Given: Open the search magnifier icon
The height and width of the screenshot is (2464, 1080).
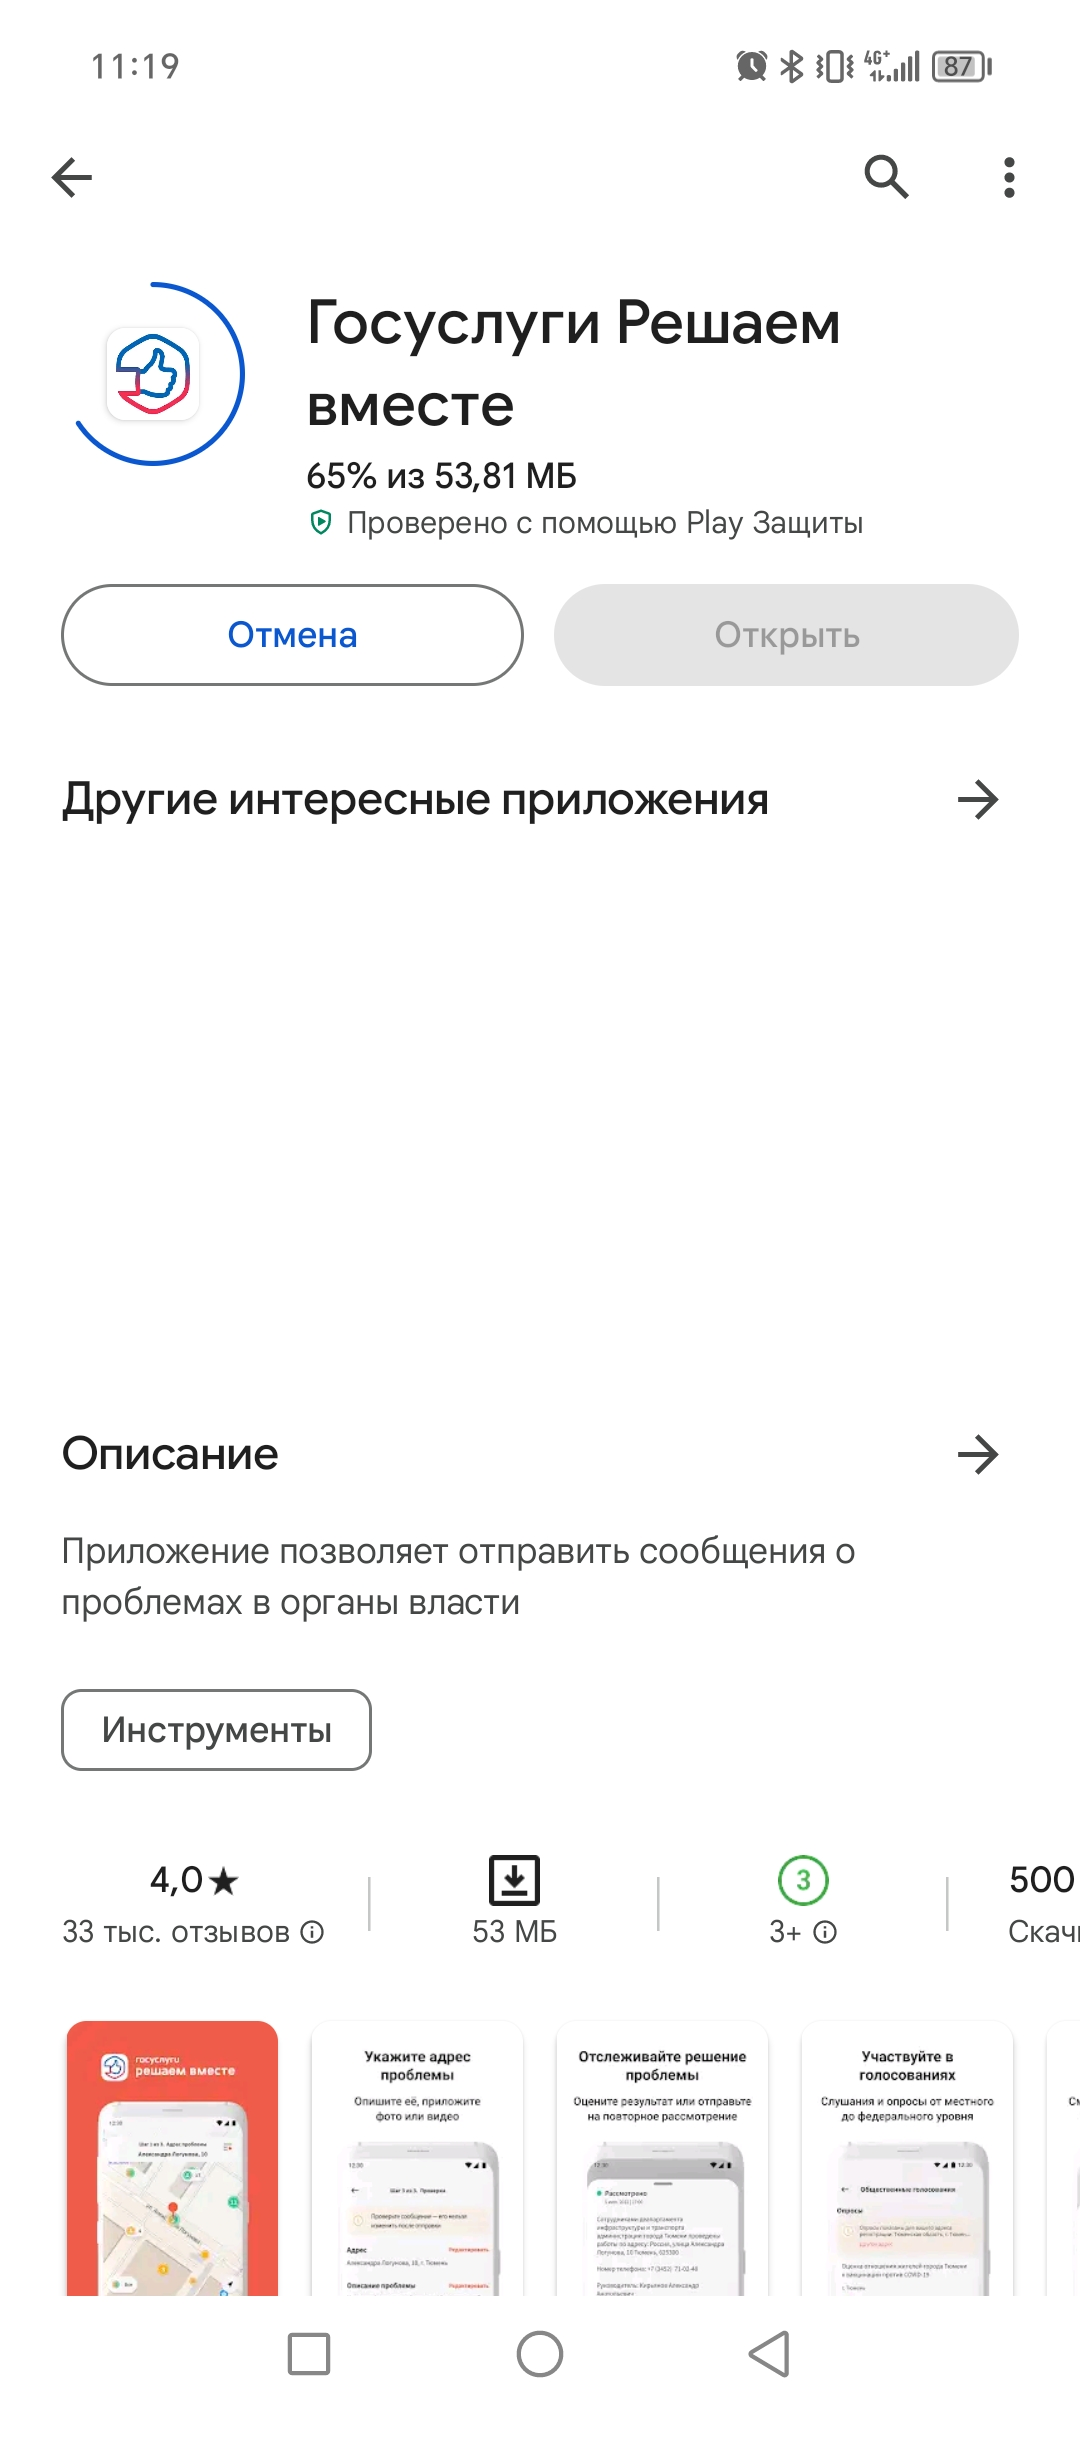Looking at the screenshot, I should (886, 177).
